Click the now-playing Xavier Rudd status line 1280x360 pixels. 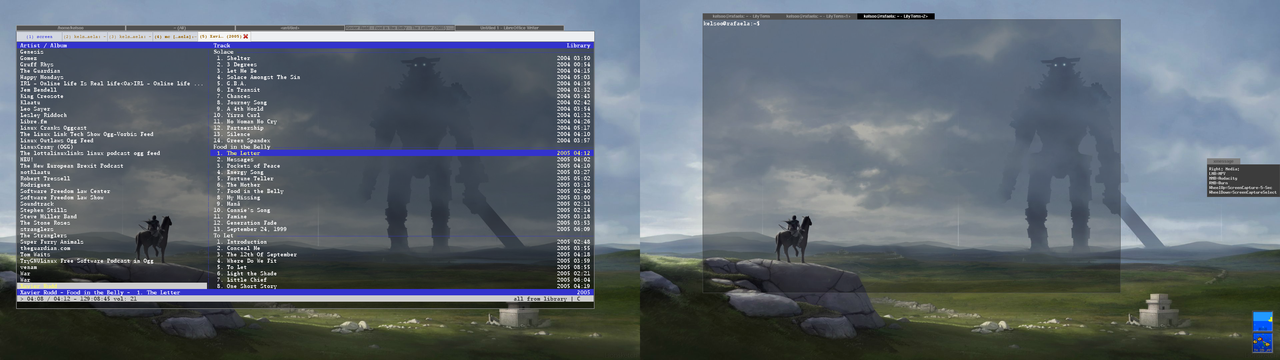pyautogui.click(x=305, y=293)
